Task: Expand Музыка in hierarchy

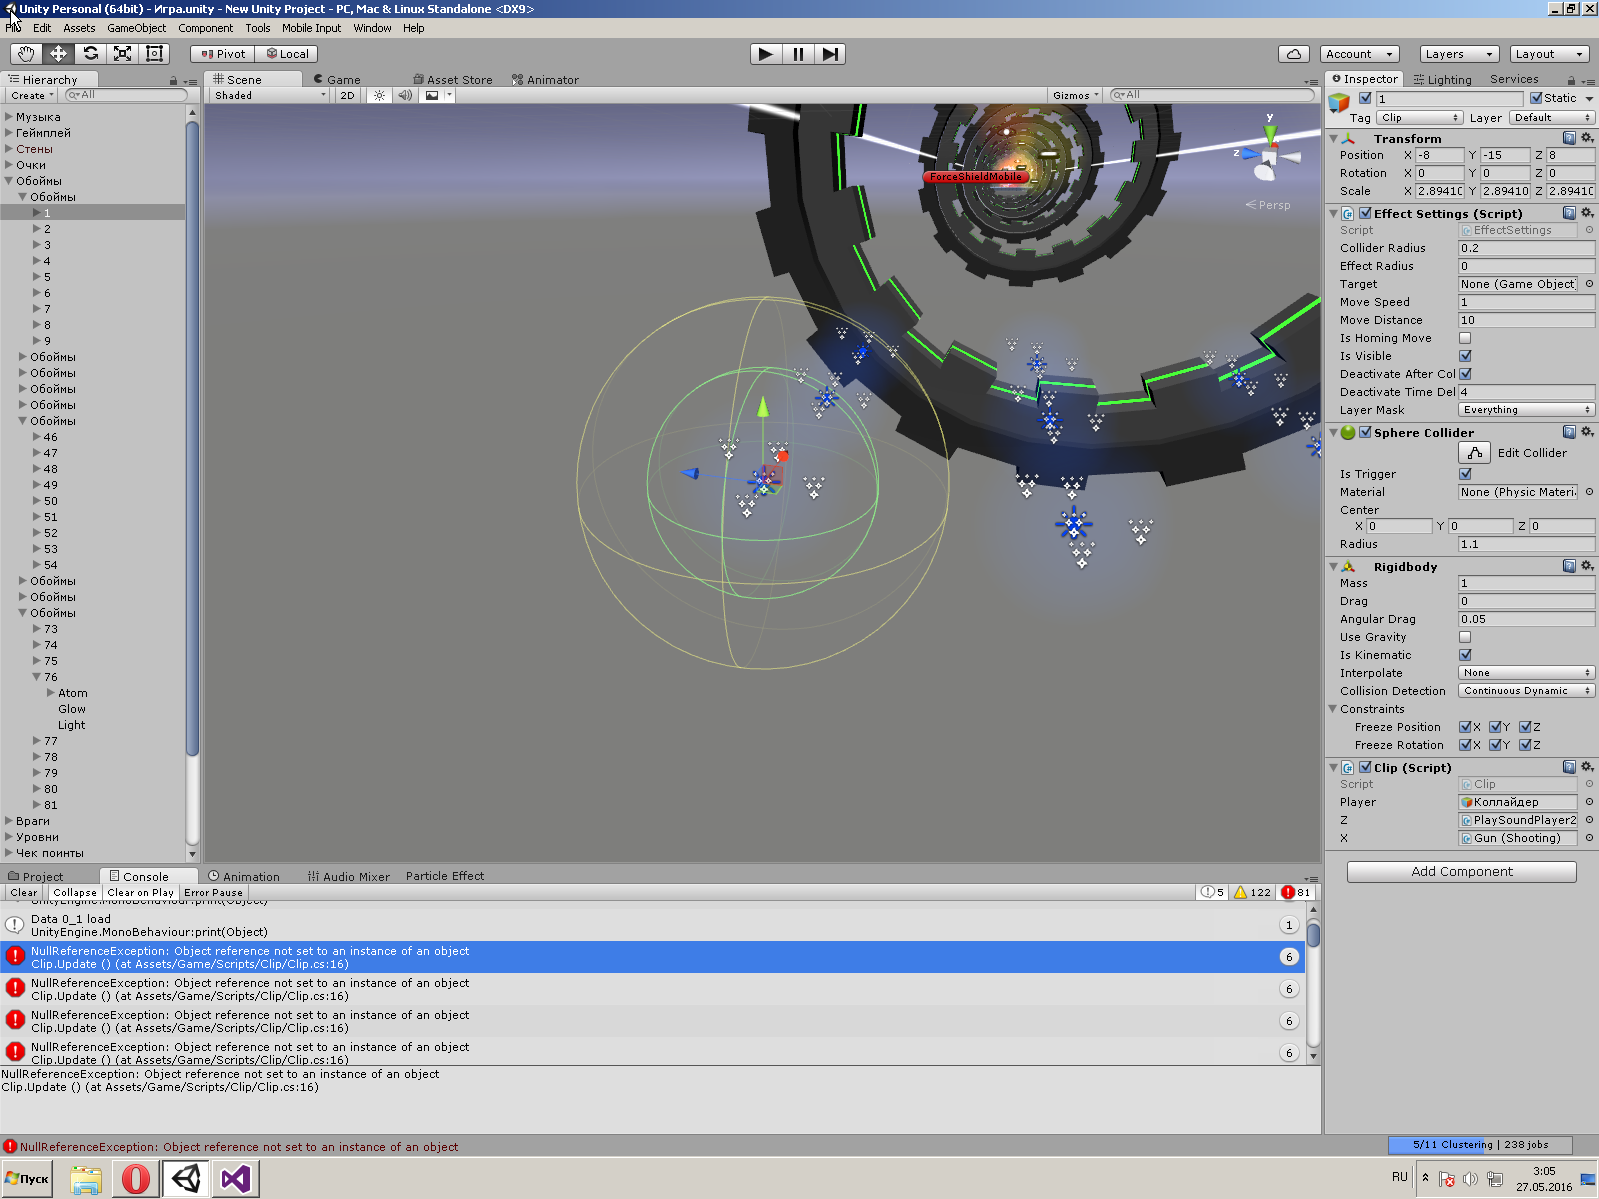Action: [9, 117]
